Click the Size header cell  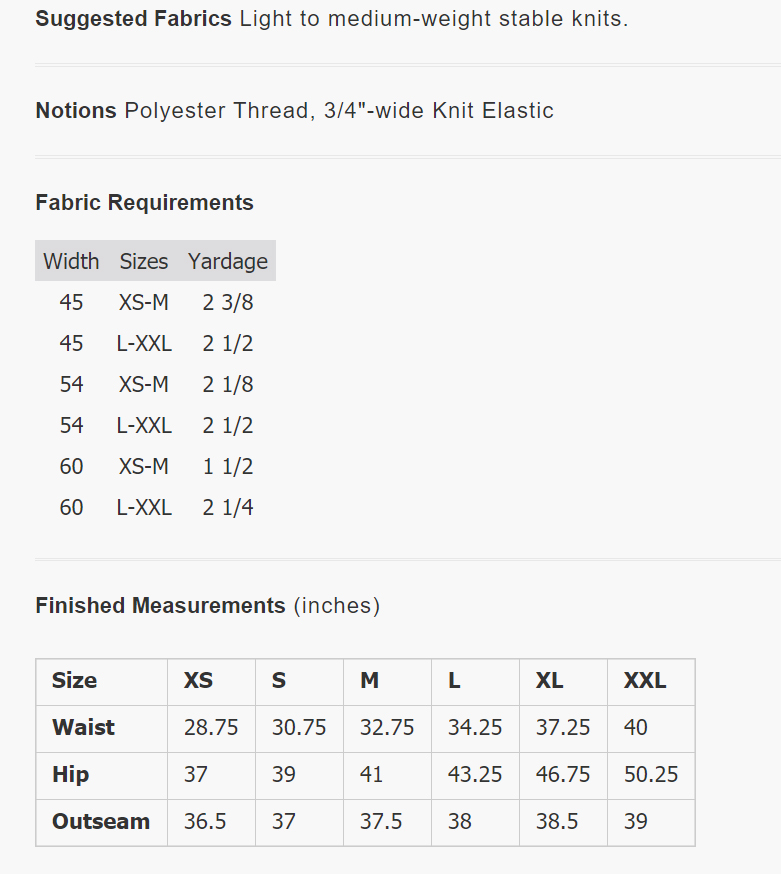point(75,681)
